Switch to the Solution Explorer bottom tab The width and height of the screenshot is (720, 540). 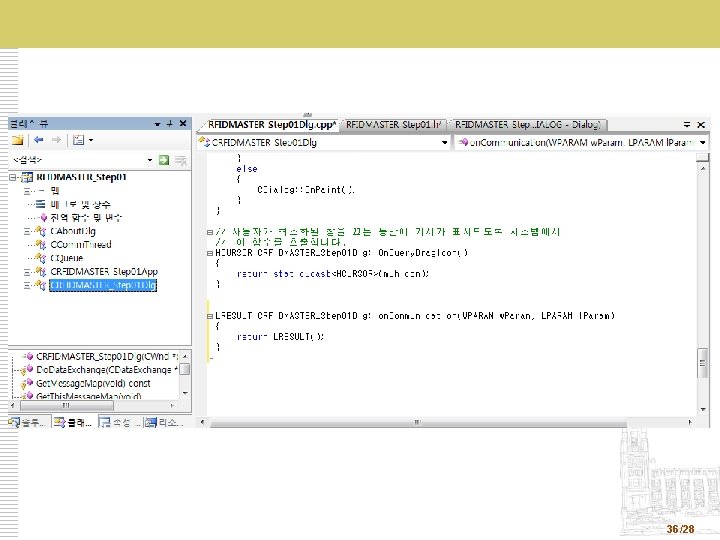[x=28, y=422]
